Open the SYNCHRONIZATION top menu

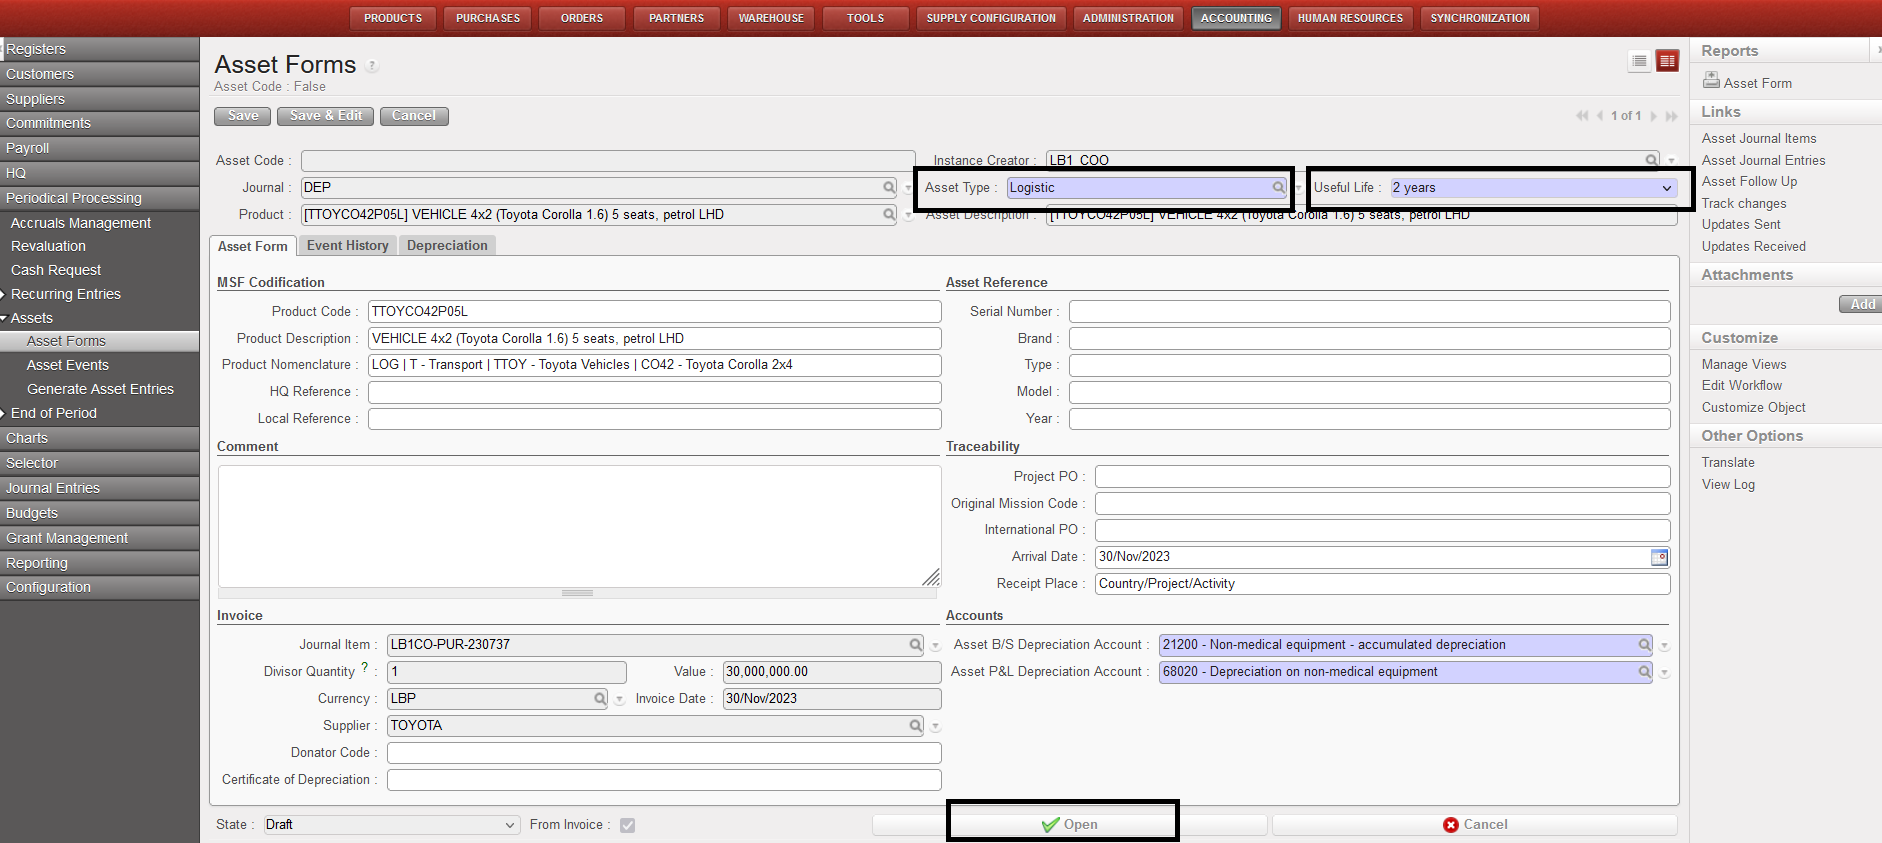click(1480, 18)
